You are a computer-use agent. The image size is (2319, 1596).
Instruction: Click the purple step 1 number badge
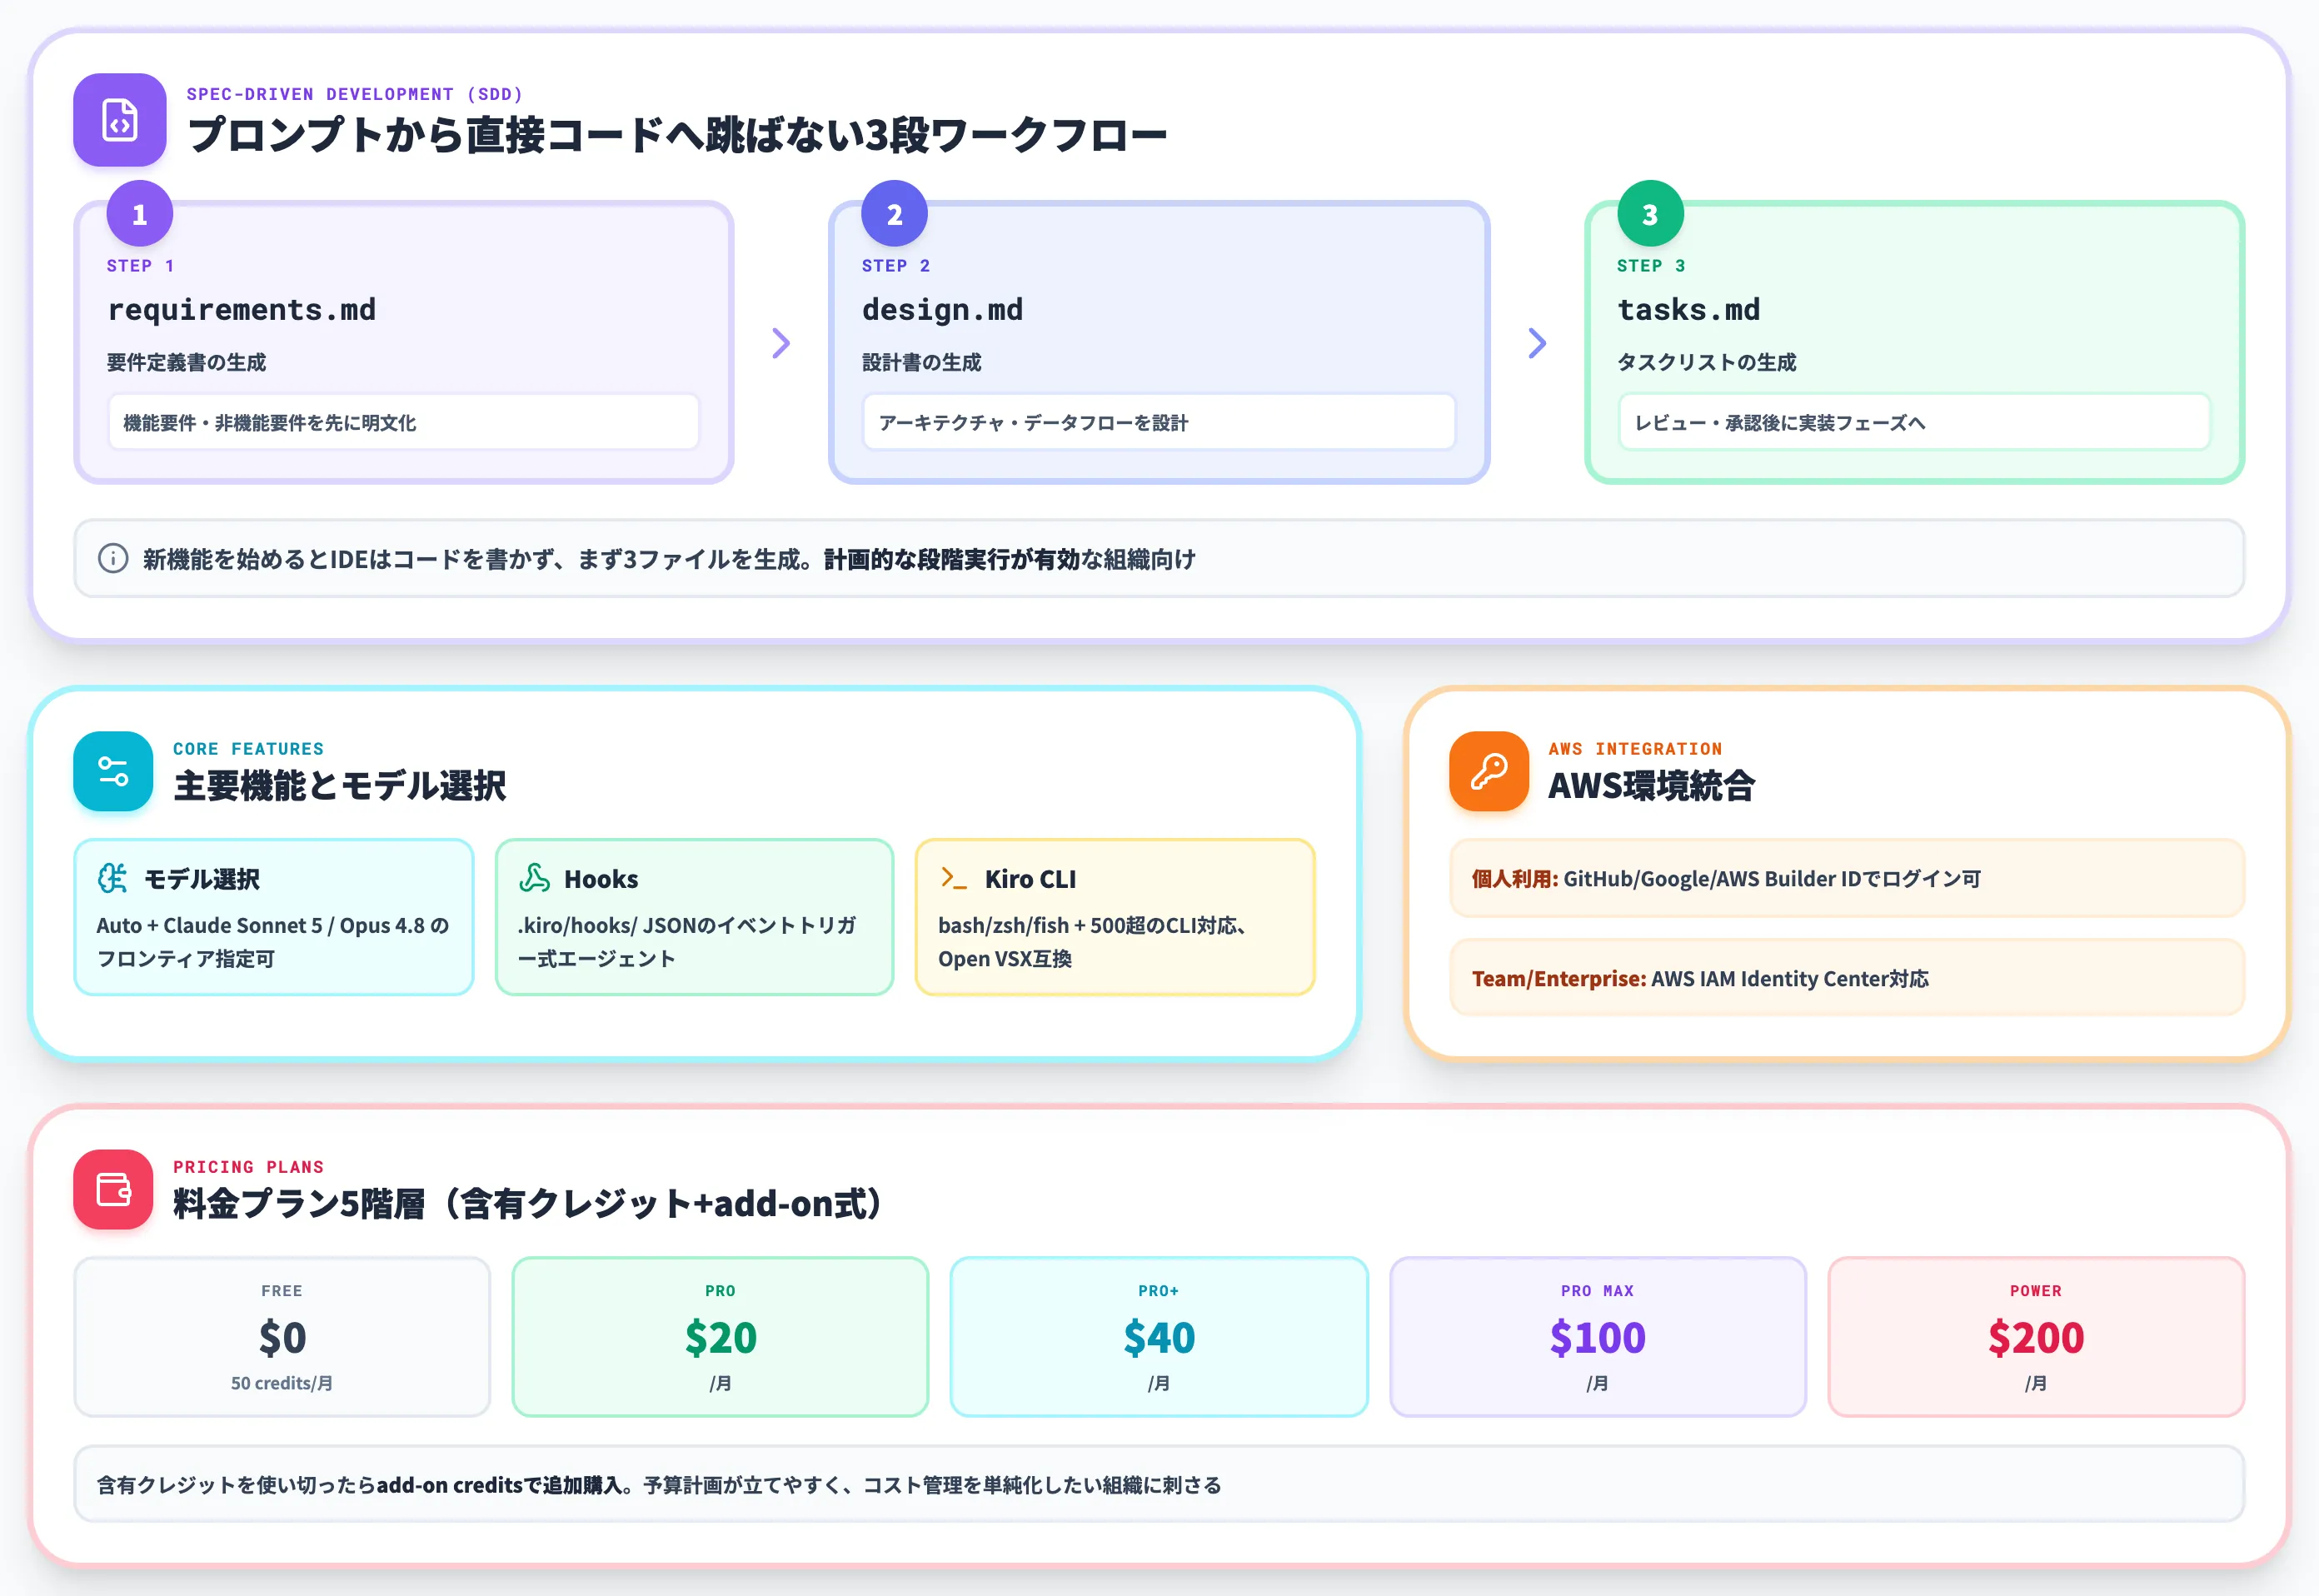(x=140, y=213)
